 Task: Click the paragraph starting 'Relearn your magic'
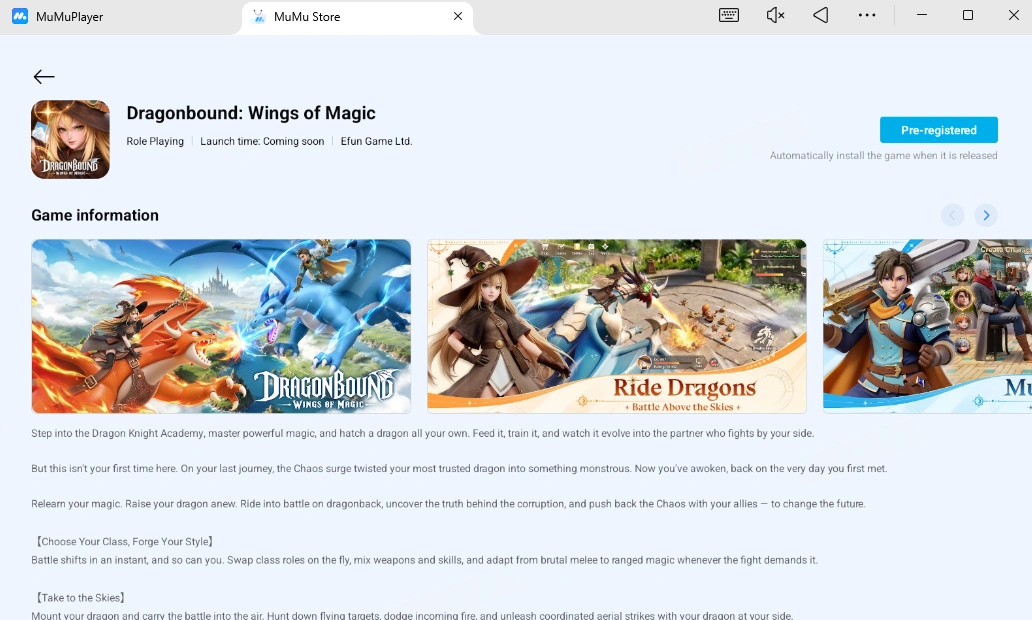[x=448, y=504]
